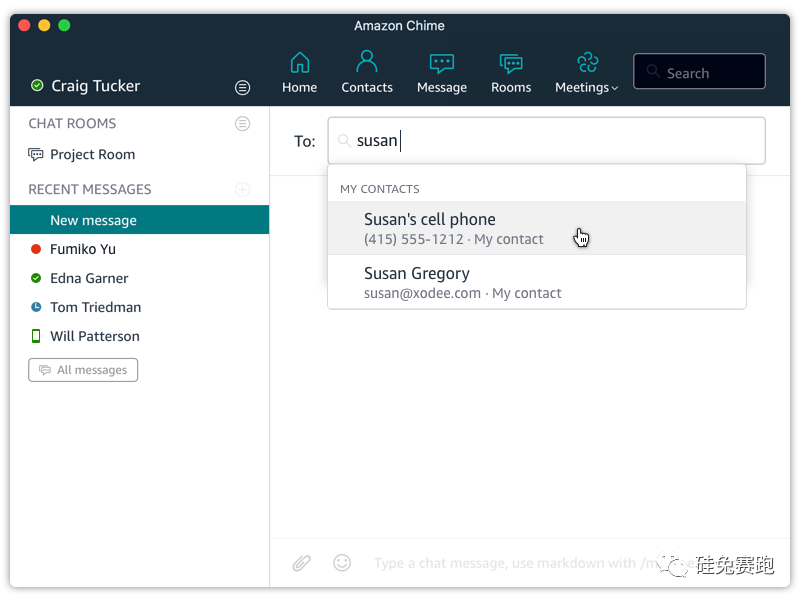This screenshot has width=800, height=600.
Task: Select Susan's cell phone contact suggestion
Action: pyautogui.click(x=537, y=228)
